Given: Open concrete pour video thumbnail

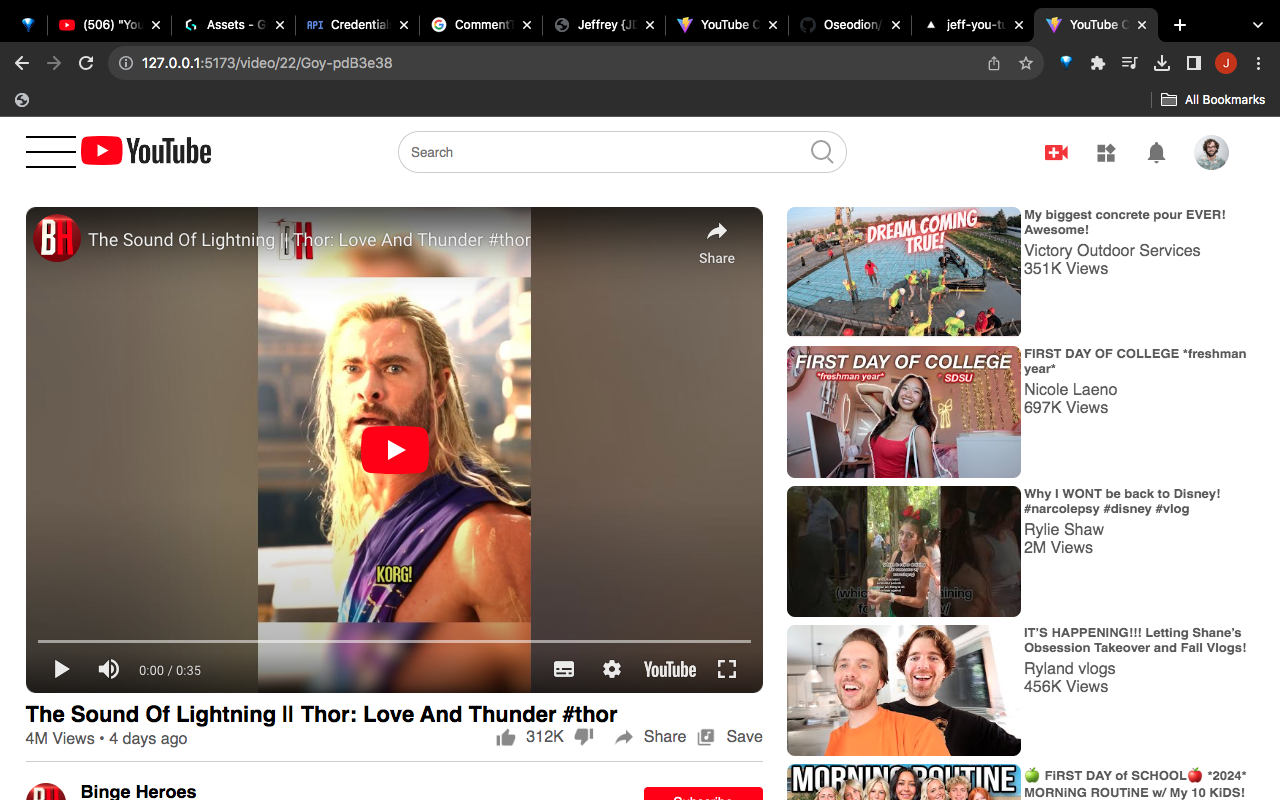Looking at the screenshot, I should click(904, 271).
